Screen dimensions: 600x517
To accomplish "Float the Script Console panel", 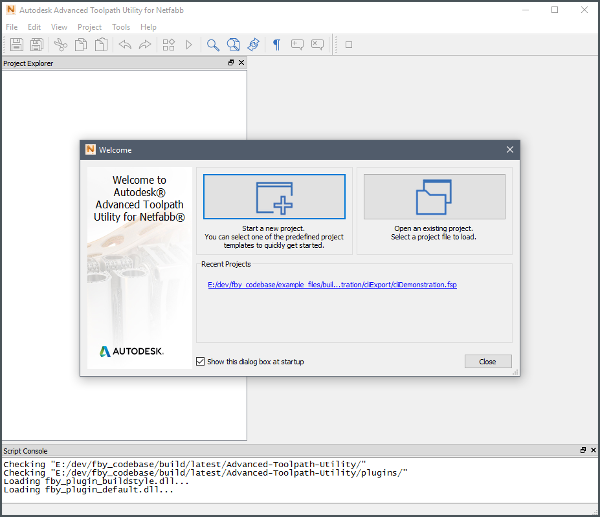I will [x=583, y=450].
